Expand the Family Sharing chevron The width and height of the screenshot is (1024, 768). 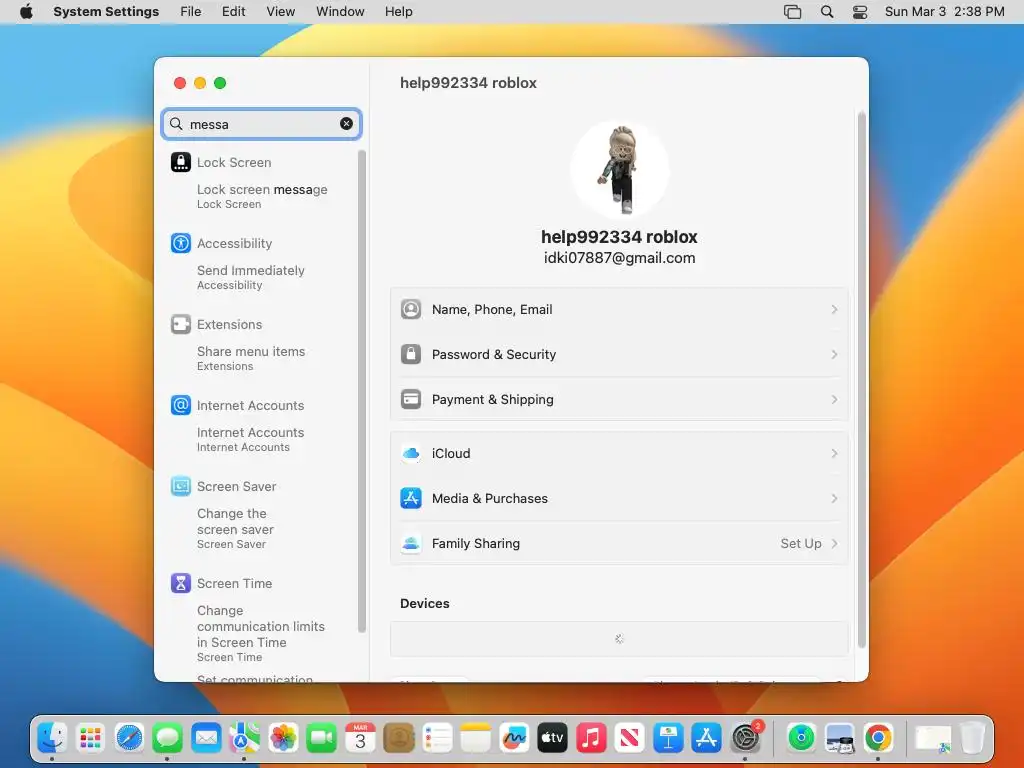[x=834, y=543]
